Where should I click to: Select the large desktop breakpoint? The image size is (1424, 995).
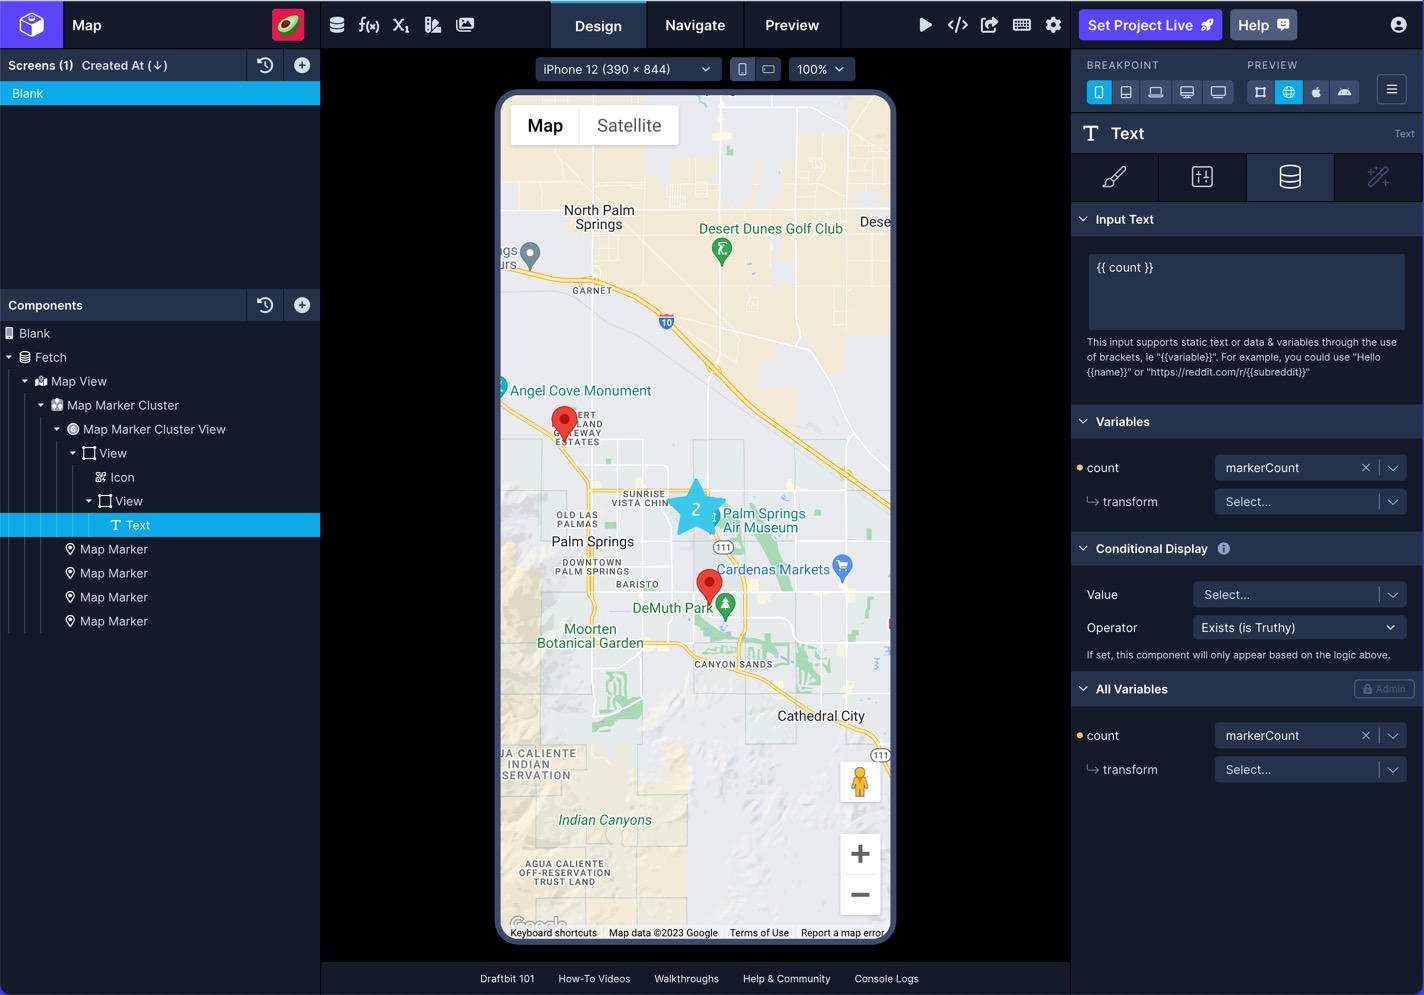[x=1218, y=92]
